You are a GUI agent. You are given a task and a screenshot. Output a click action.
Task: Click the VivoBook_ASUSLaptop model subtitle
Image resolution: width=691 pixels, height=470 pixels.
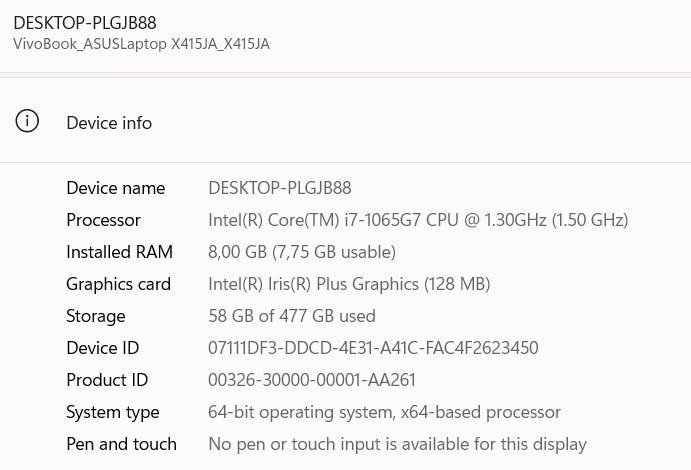tap(141, 44)
